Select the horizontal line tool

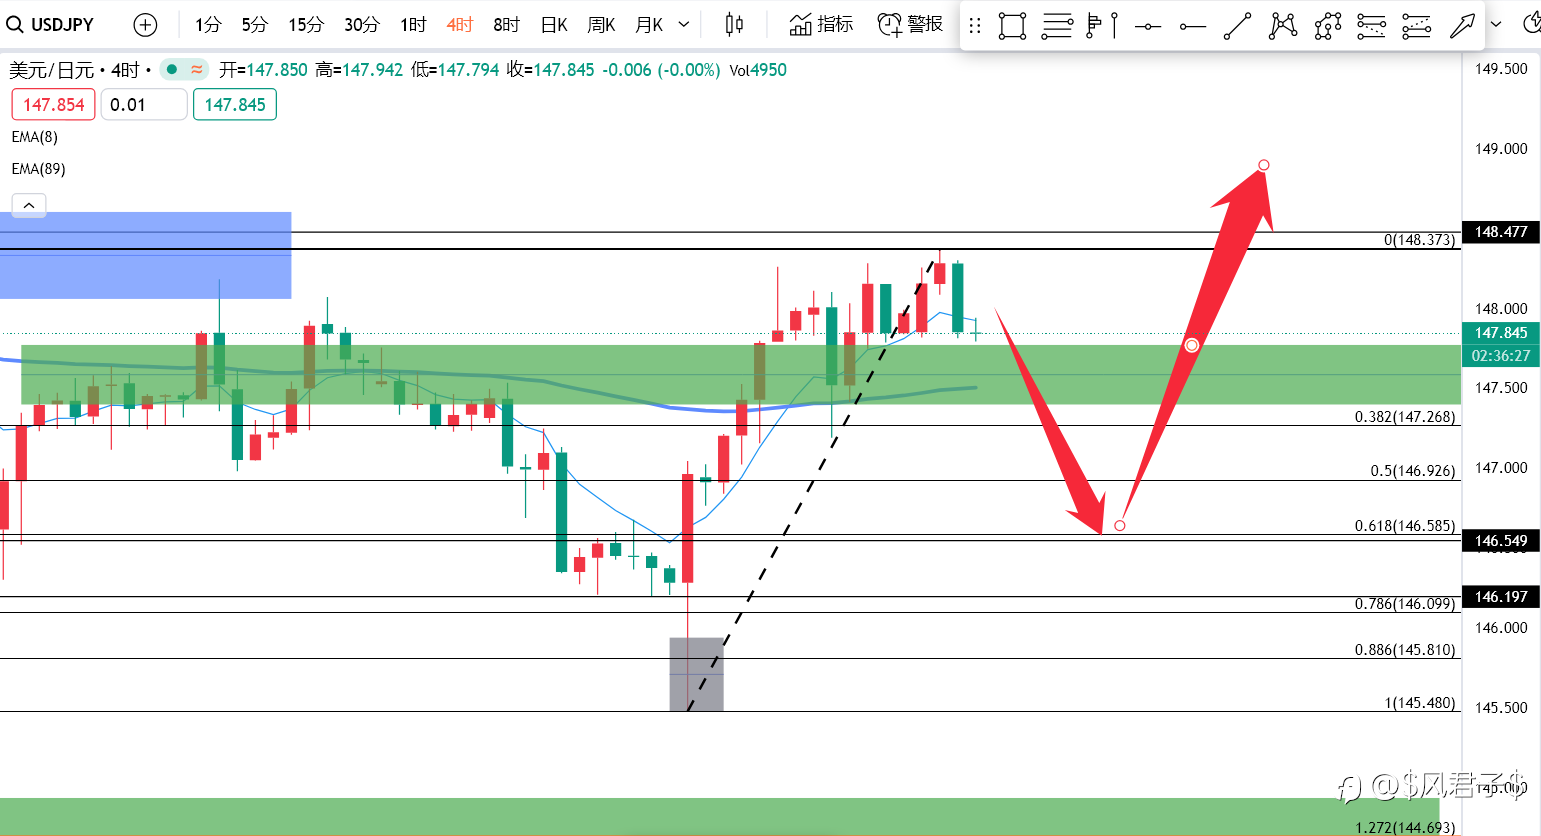[x=1148, y=26]
